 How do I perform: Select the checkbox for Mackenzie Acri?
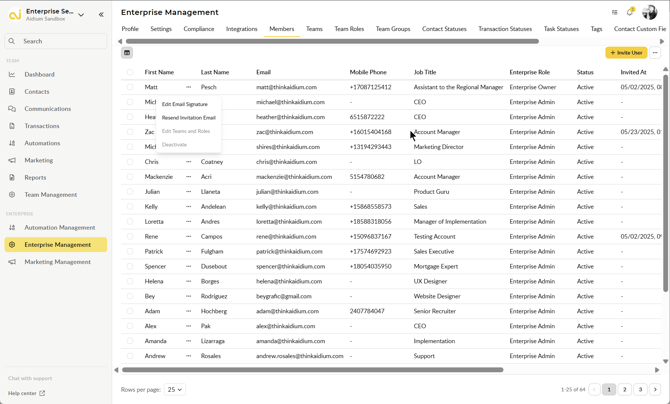[130, 177]
